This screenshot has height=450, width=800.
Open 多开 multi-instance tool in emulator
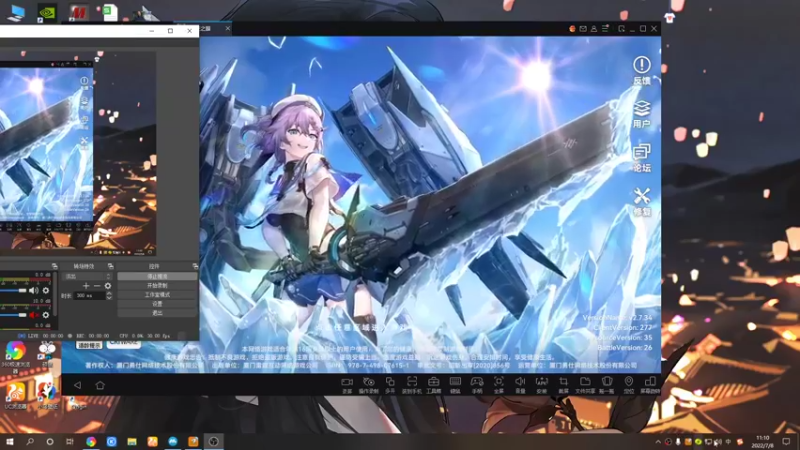coord(390,385)
